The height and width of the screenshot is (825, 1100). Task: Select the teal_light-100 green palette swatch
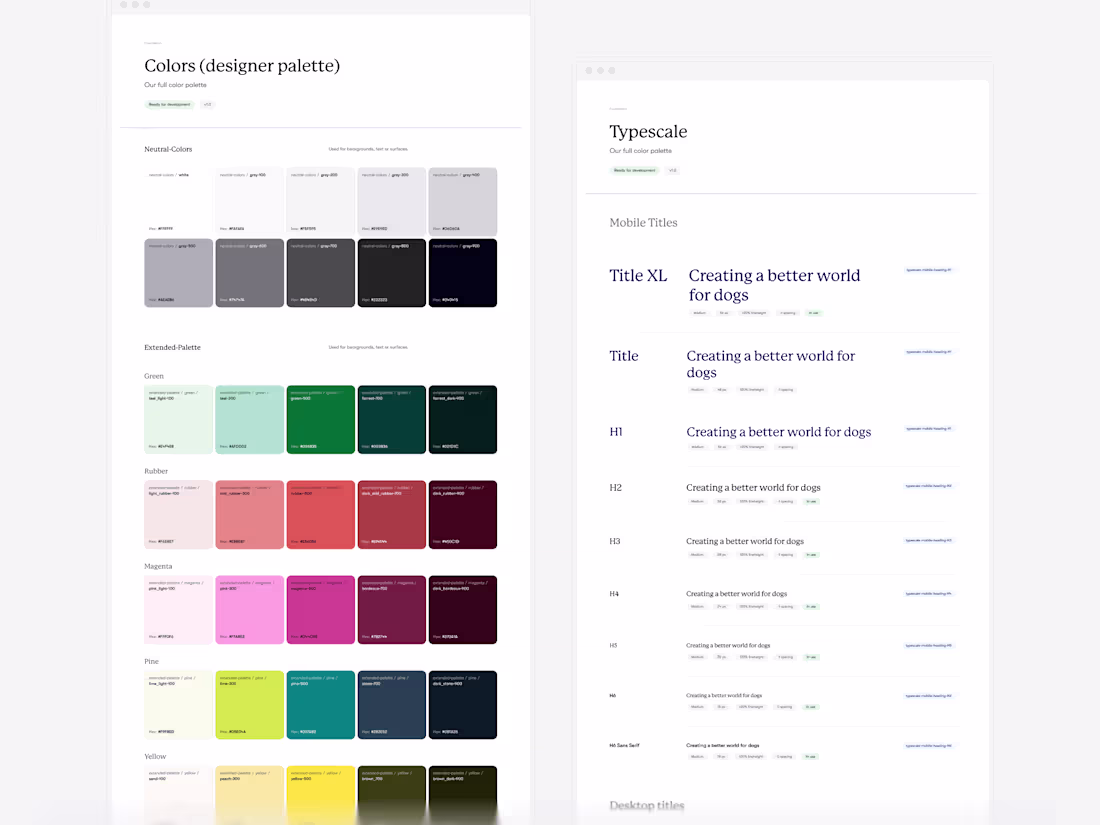[178, 419]
